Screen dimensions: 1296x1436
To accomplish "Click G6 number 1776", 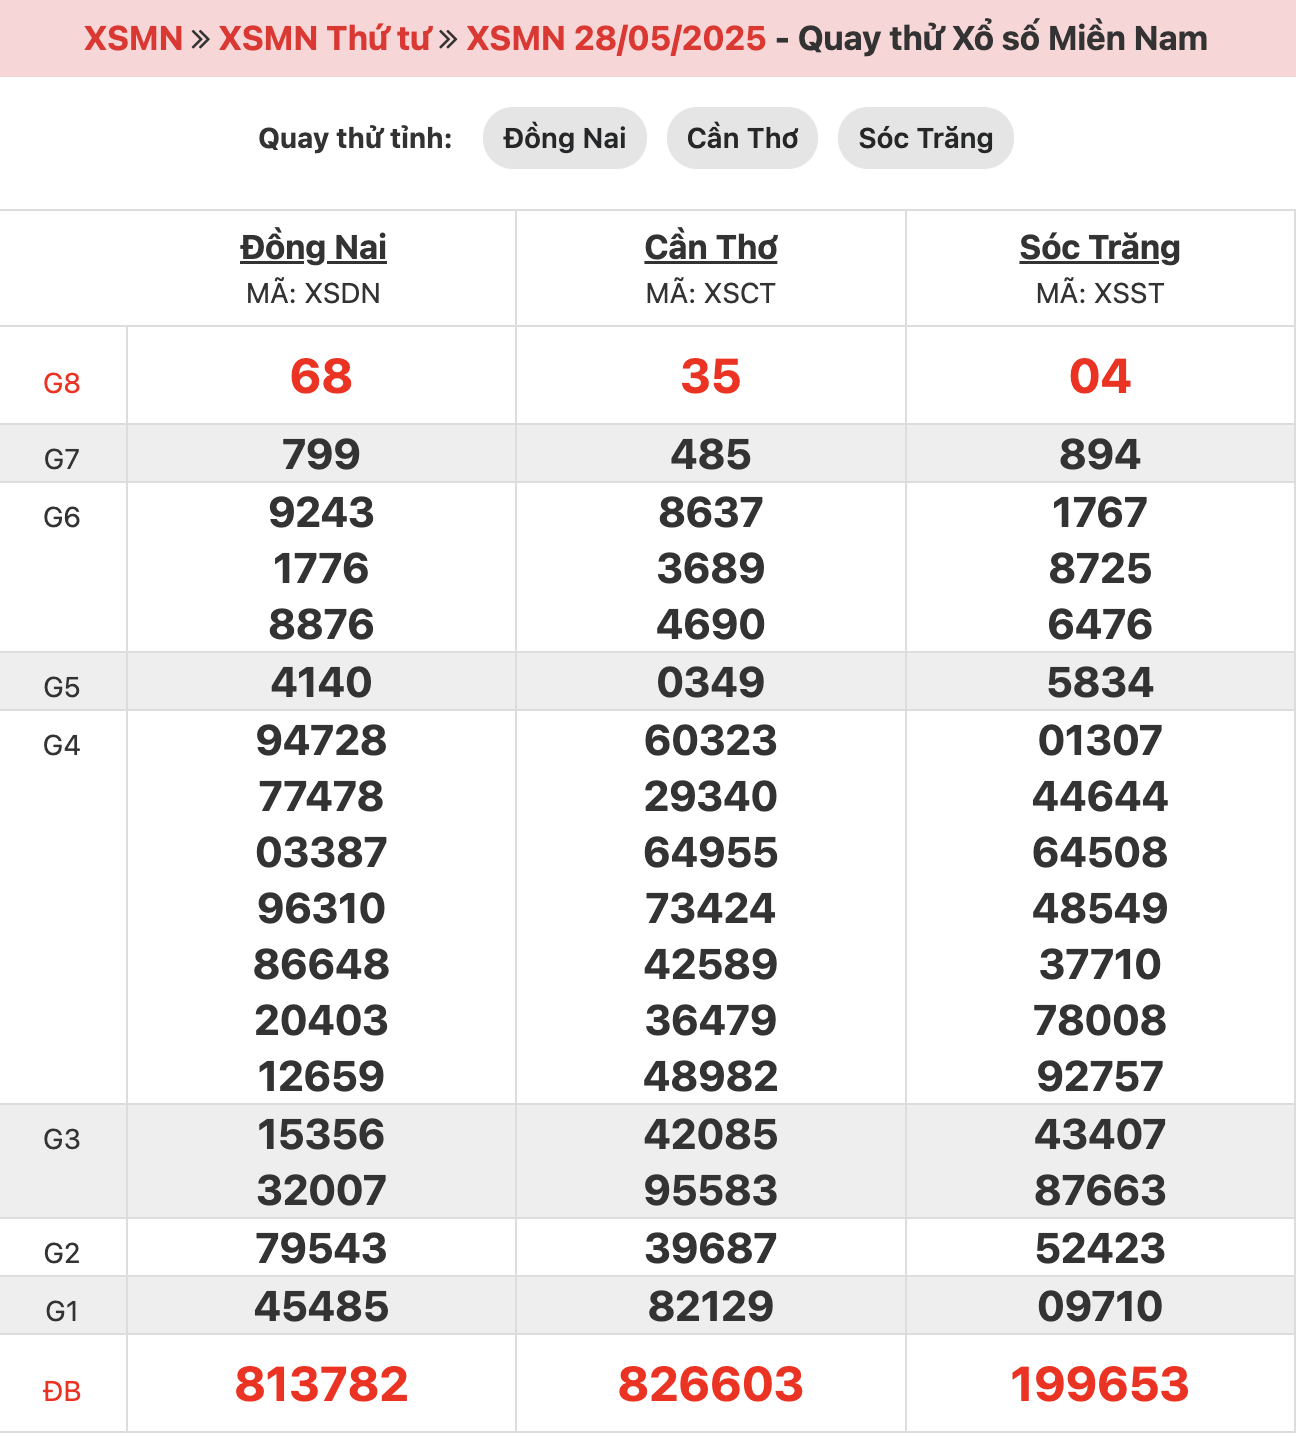I will click(321, 569).
